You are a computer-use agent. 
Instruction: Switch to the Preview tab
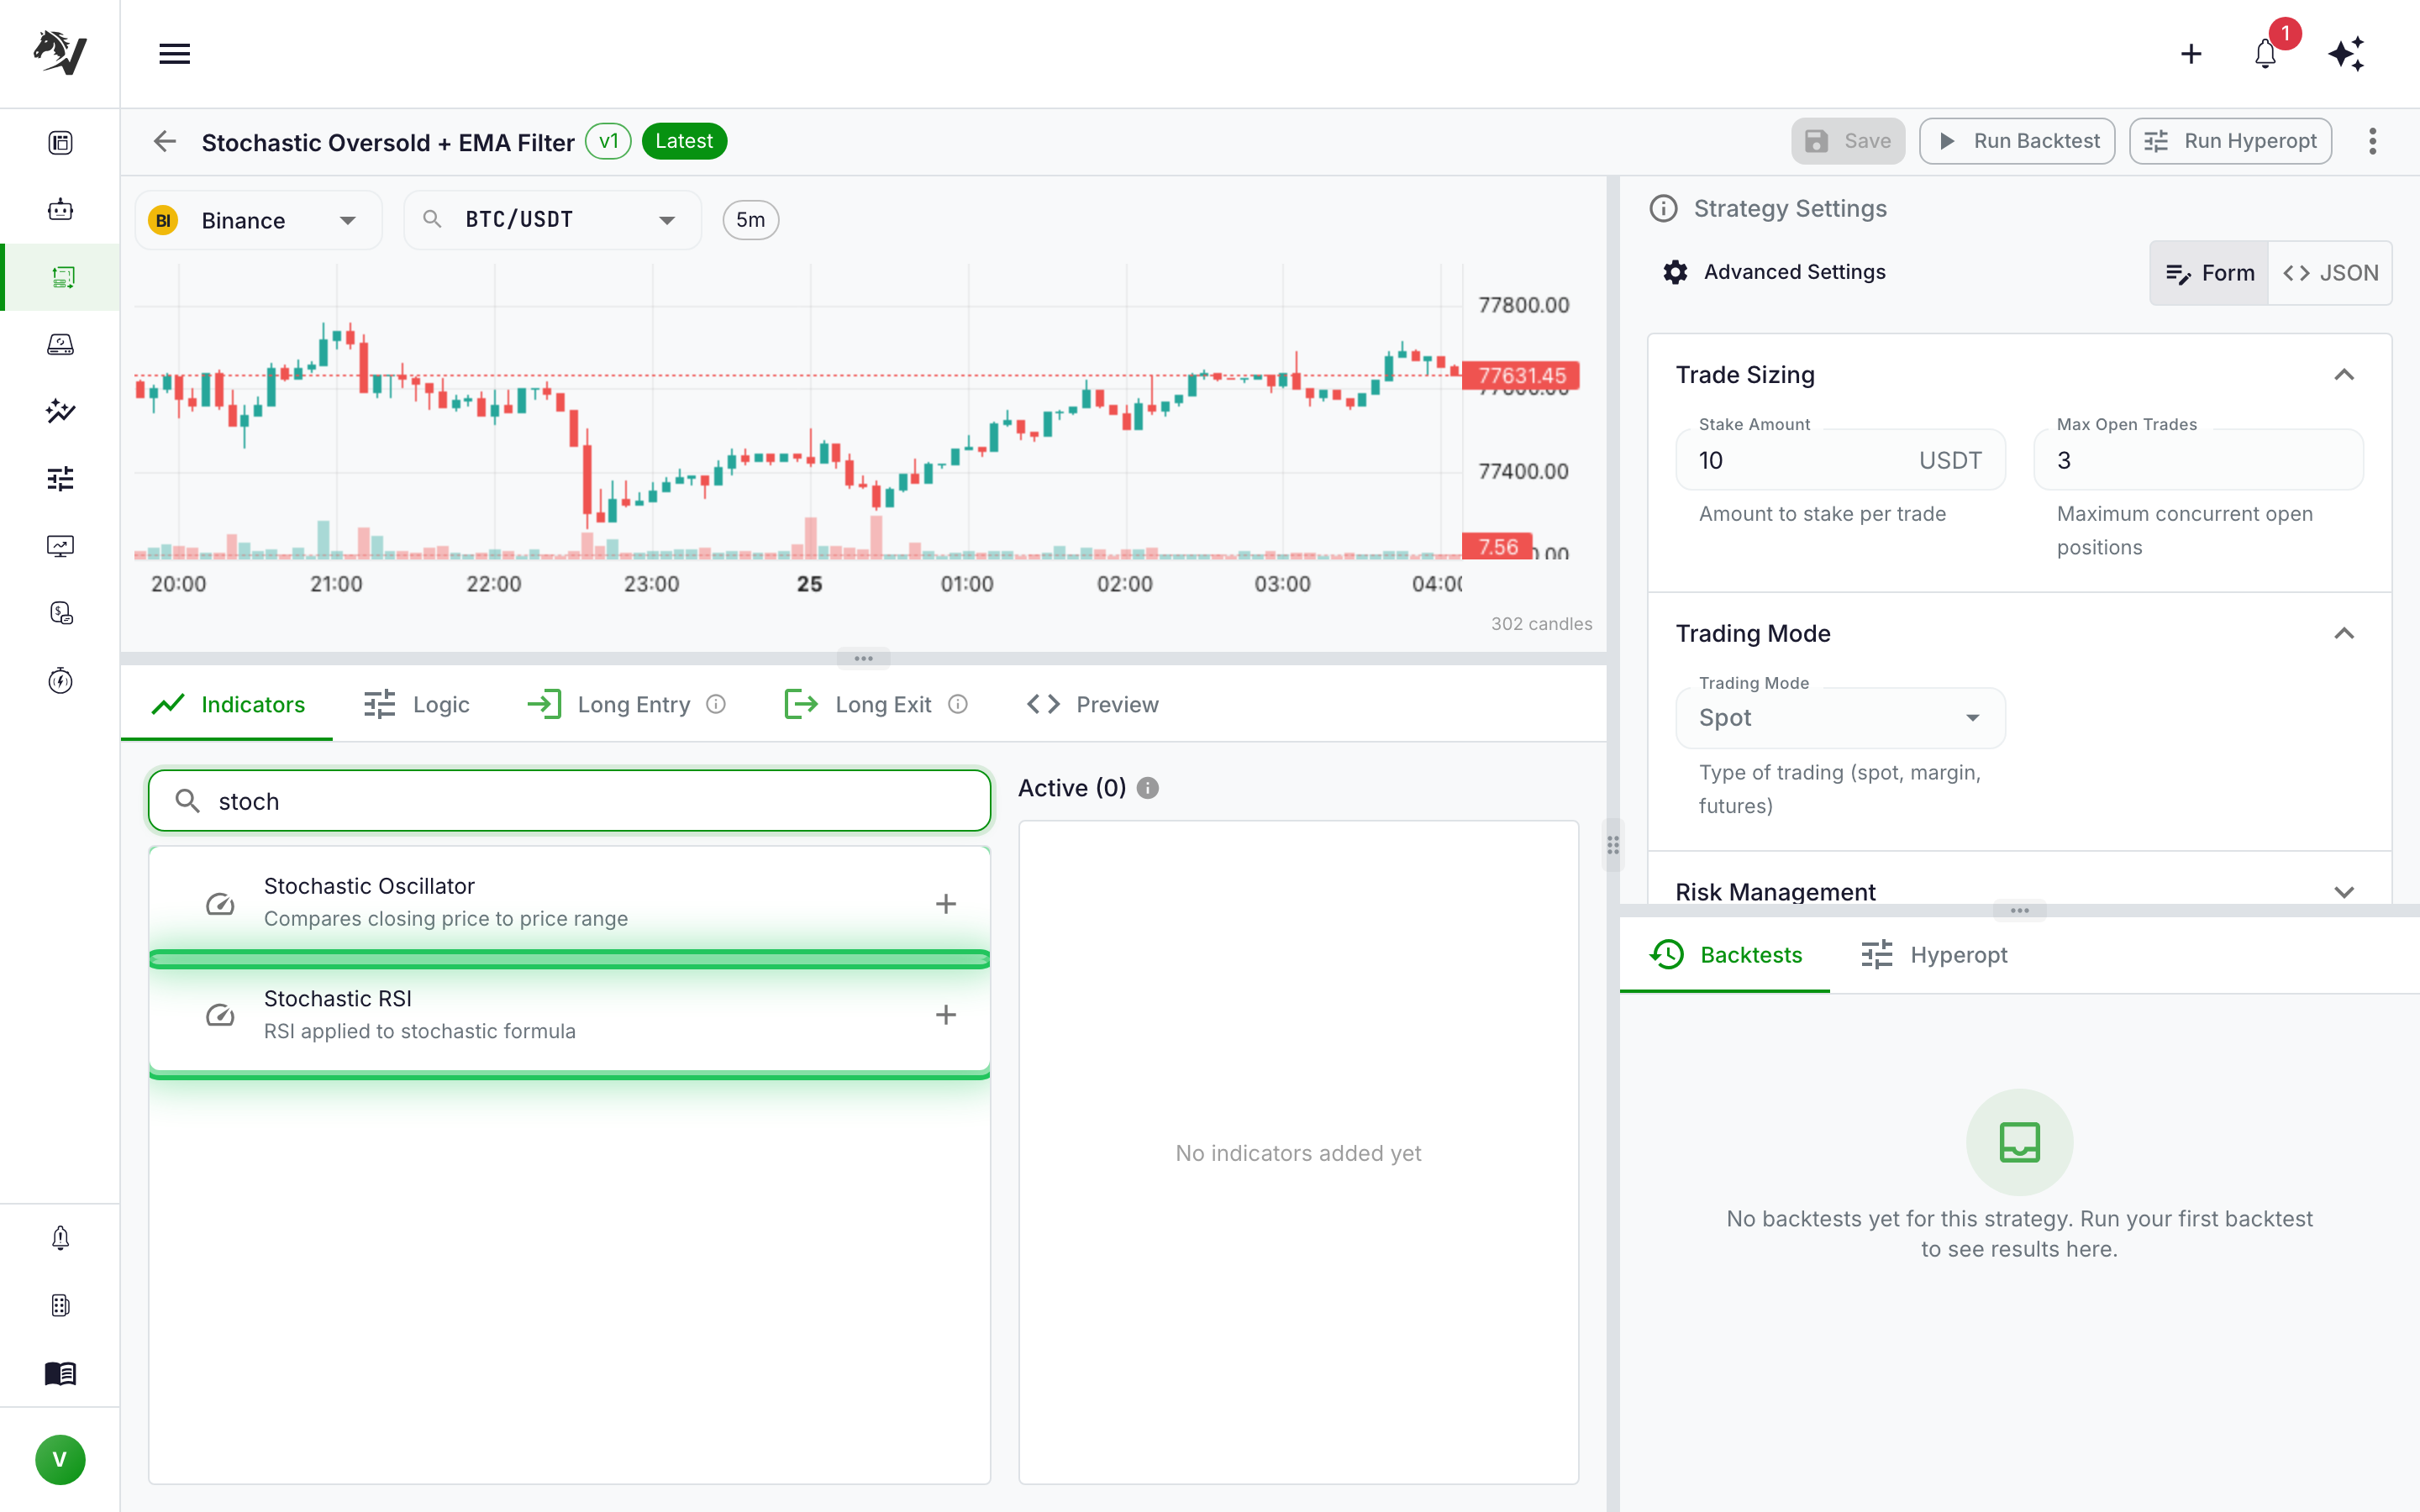[1093, 704]
